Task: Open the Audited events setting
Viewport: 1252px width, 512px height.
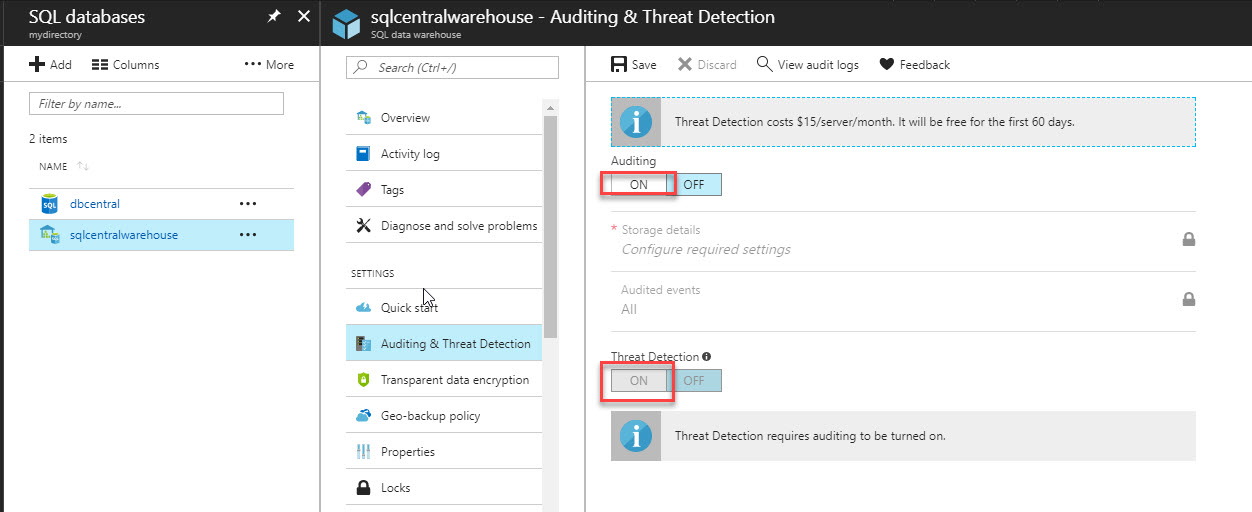Action: [x=903, y=300]
